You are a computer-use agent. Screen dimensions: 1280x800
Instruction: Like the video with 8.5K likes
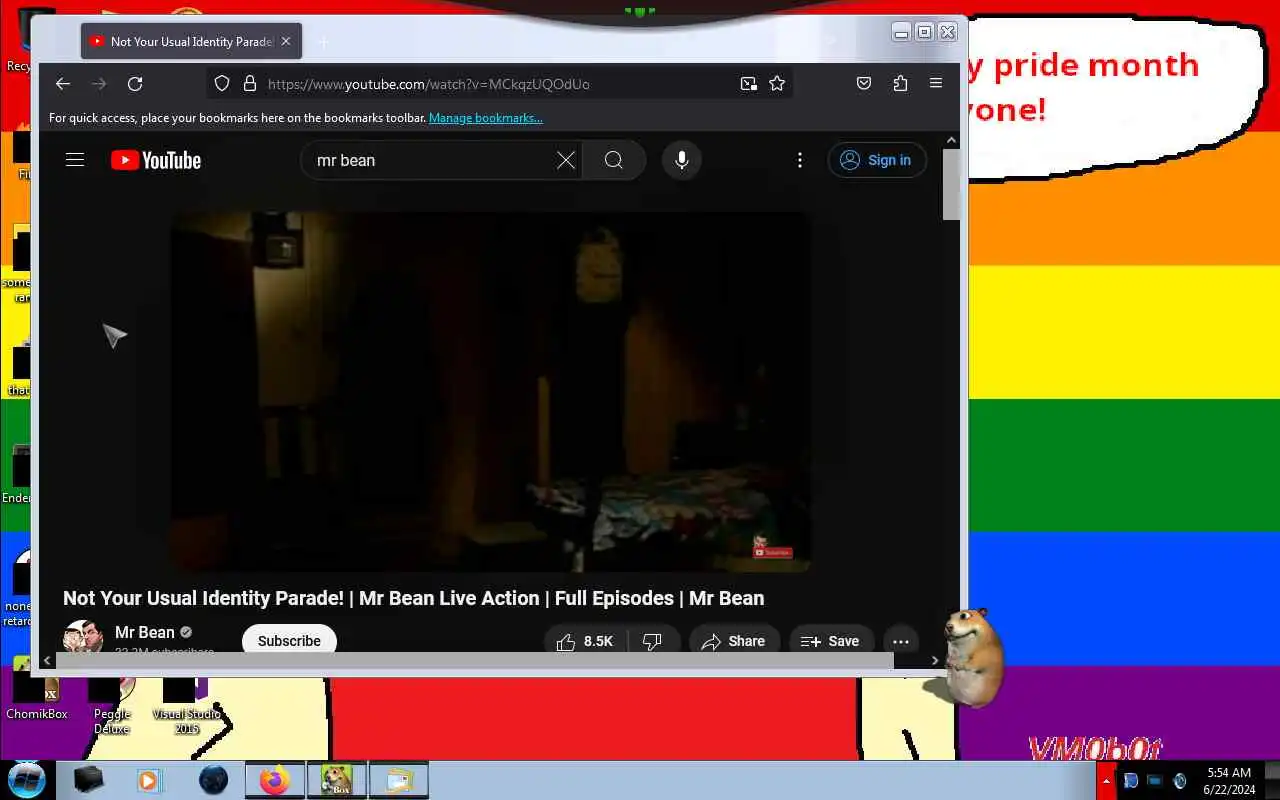click(x=584, y=641)
